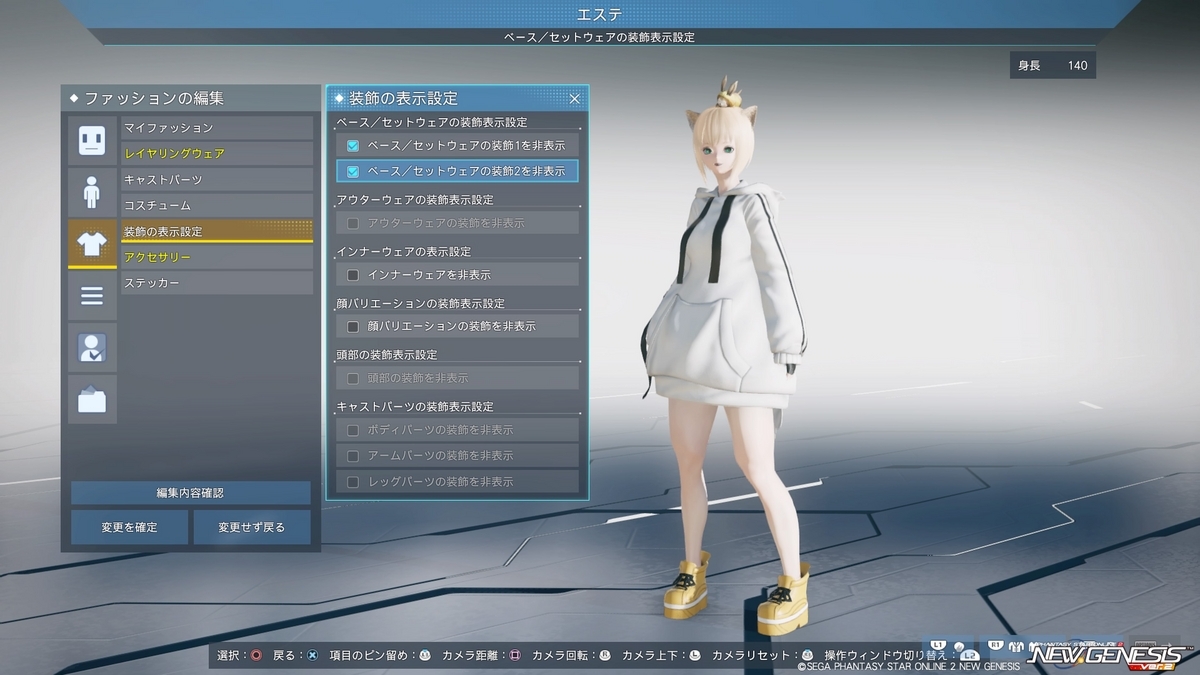Click the 選択 circle button hint
This screenshot has width=1200, height=675.
[257, 655]
